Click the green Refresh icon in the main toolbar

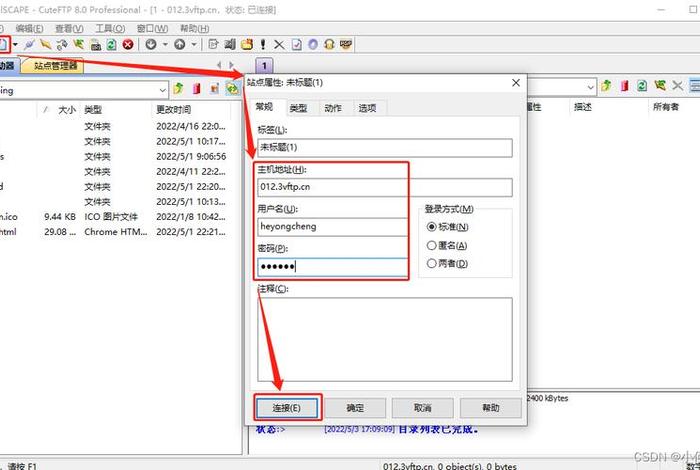[x=111, y=44]
